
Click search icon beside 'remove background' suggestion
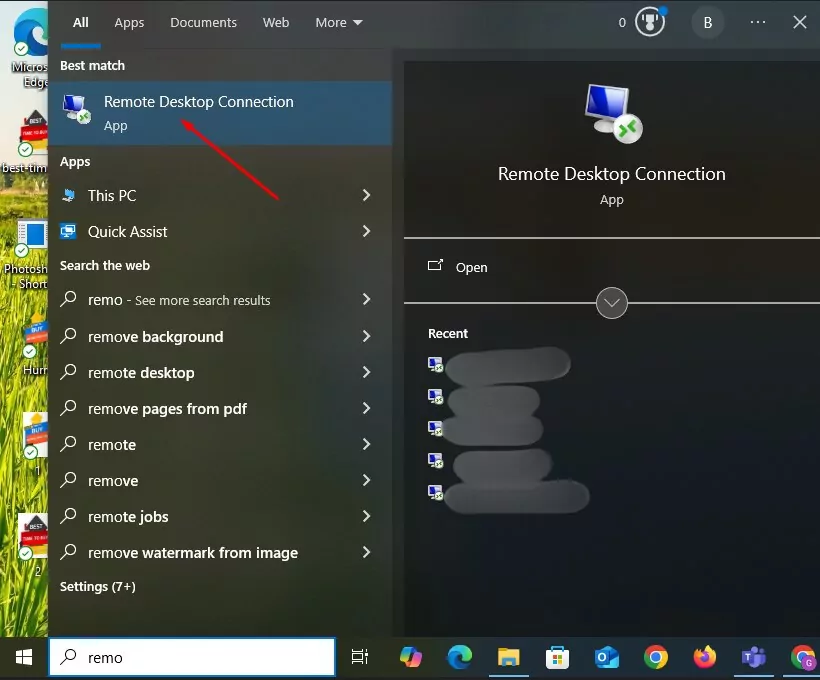69,336
